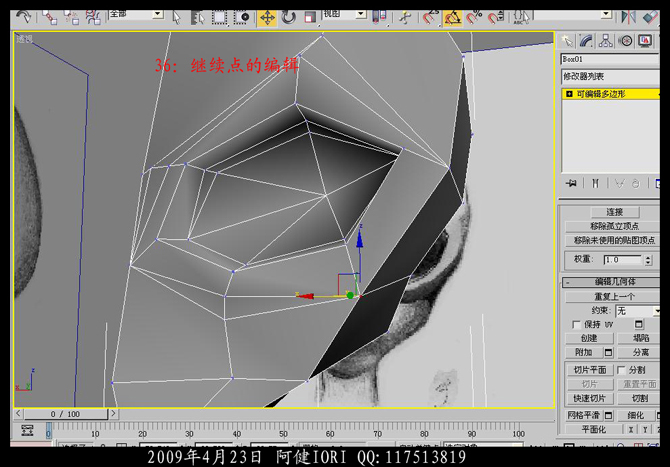Open the Motion command panel tab
The width and height of the screenshot is (670, 467).
[626, 41]
